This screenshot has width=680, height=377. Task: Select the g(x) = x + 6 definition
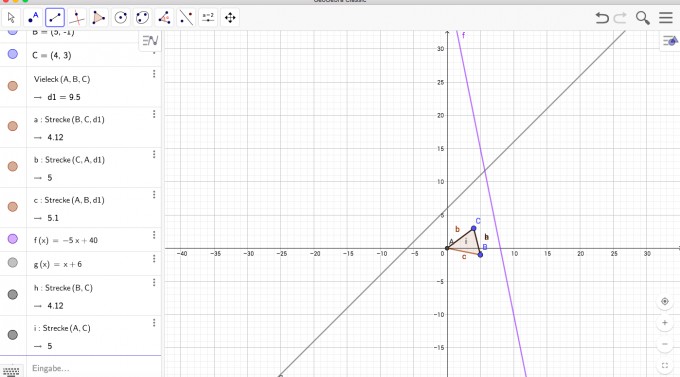point(58,264)
